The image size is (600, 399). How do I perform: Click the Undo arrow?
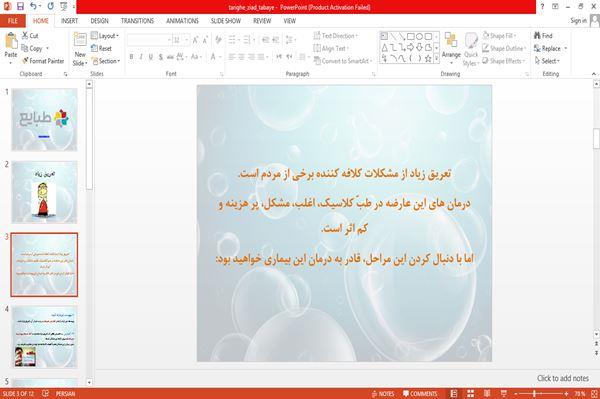click(x=33, y=6)
